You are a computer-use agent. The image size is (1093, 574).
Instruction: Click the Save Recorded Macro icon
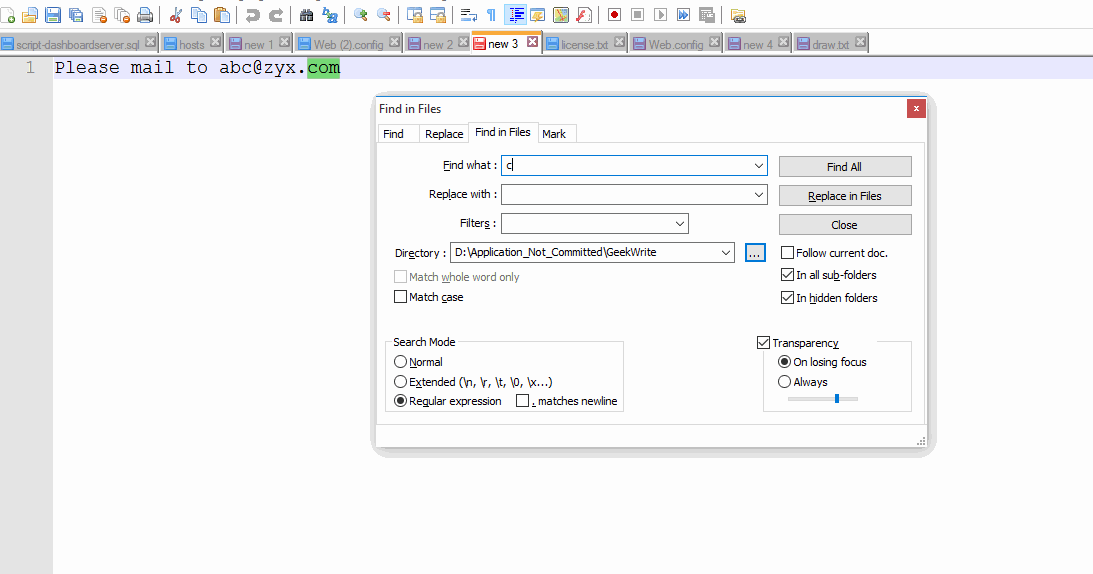tap(706, 15)
